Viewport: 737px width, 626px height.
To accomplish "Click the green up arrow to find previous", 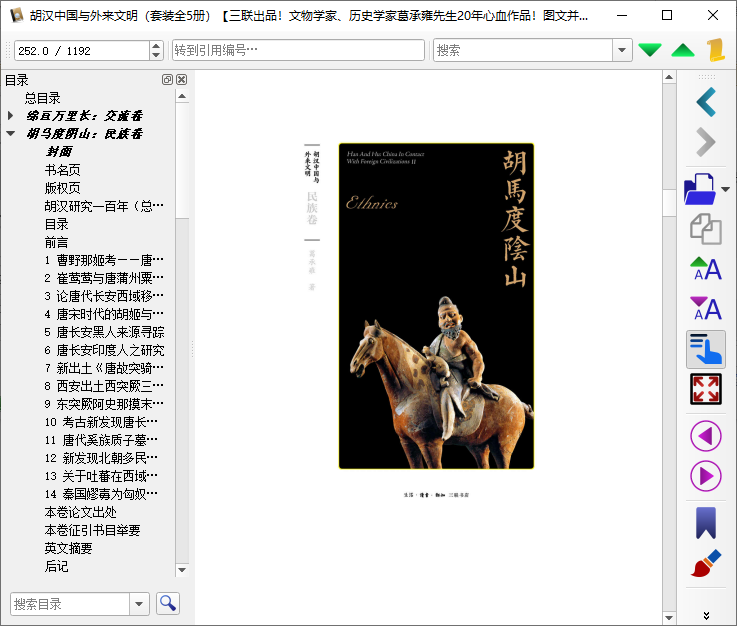I will [683, 50].
